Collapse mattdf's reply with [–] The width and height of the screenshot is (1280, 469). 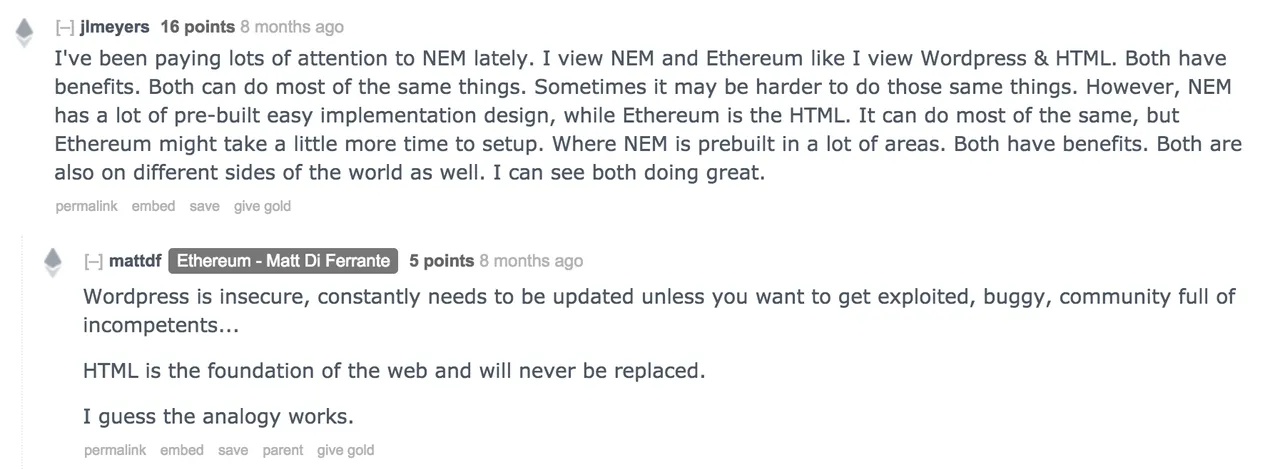point(94,261)
